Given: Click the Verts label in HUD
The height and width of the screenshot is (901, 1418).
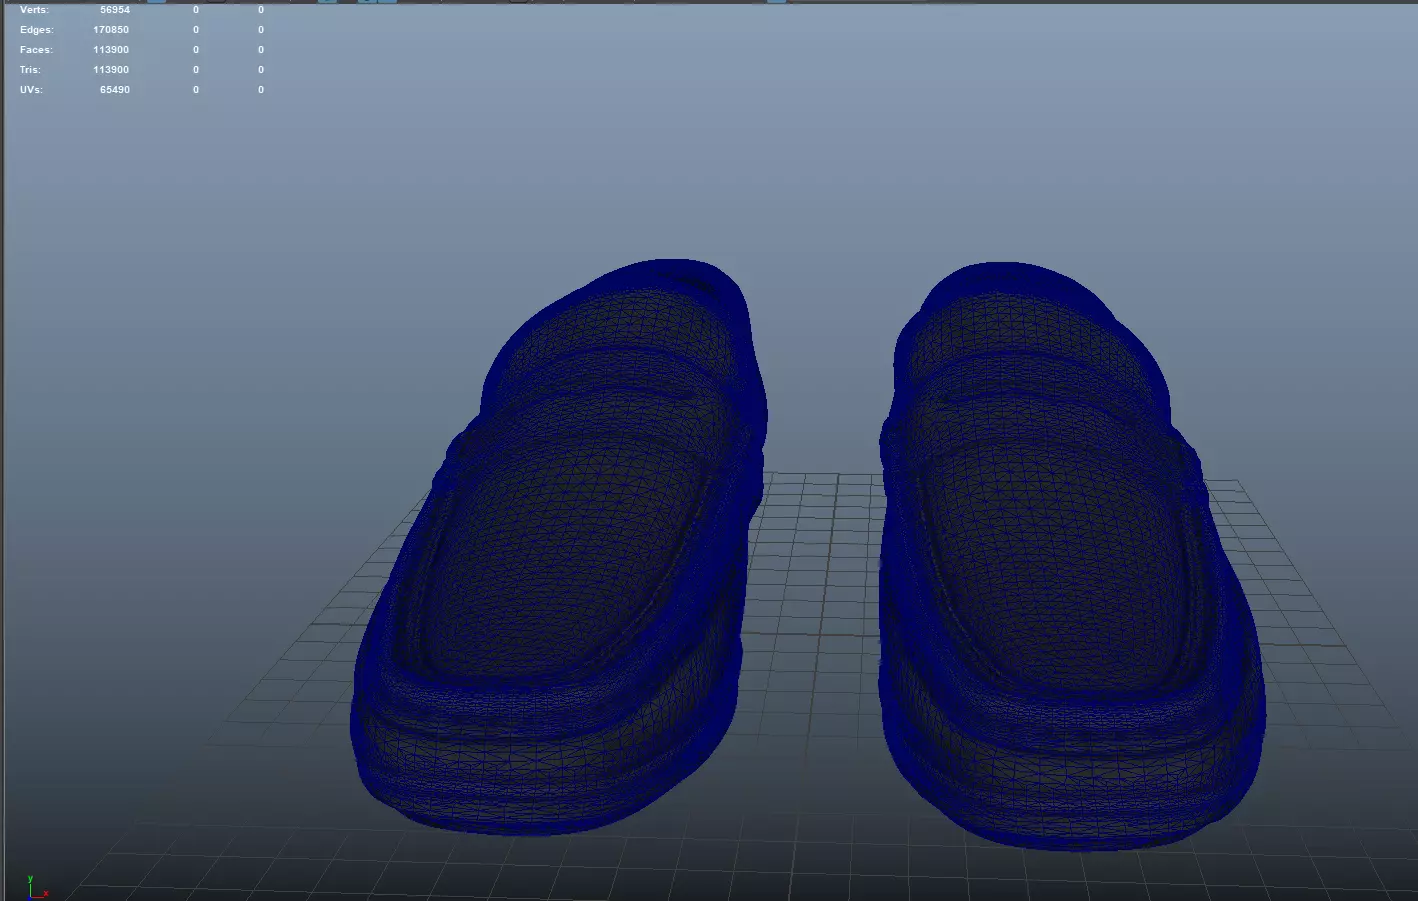Looking at the screenshot, I should coord(34,10).
